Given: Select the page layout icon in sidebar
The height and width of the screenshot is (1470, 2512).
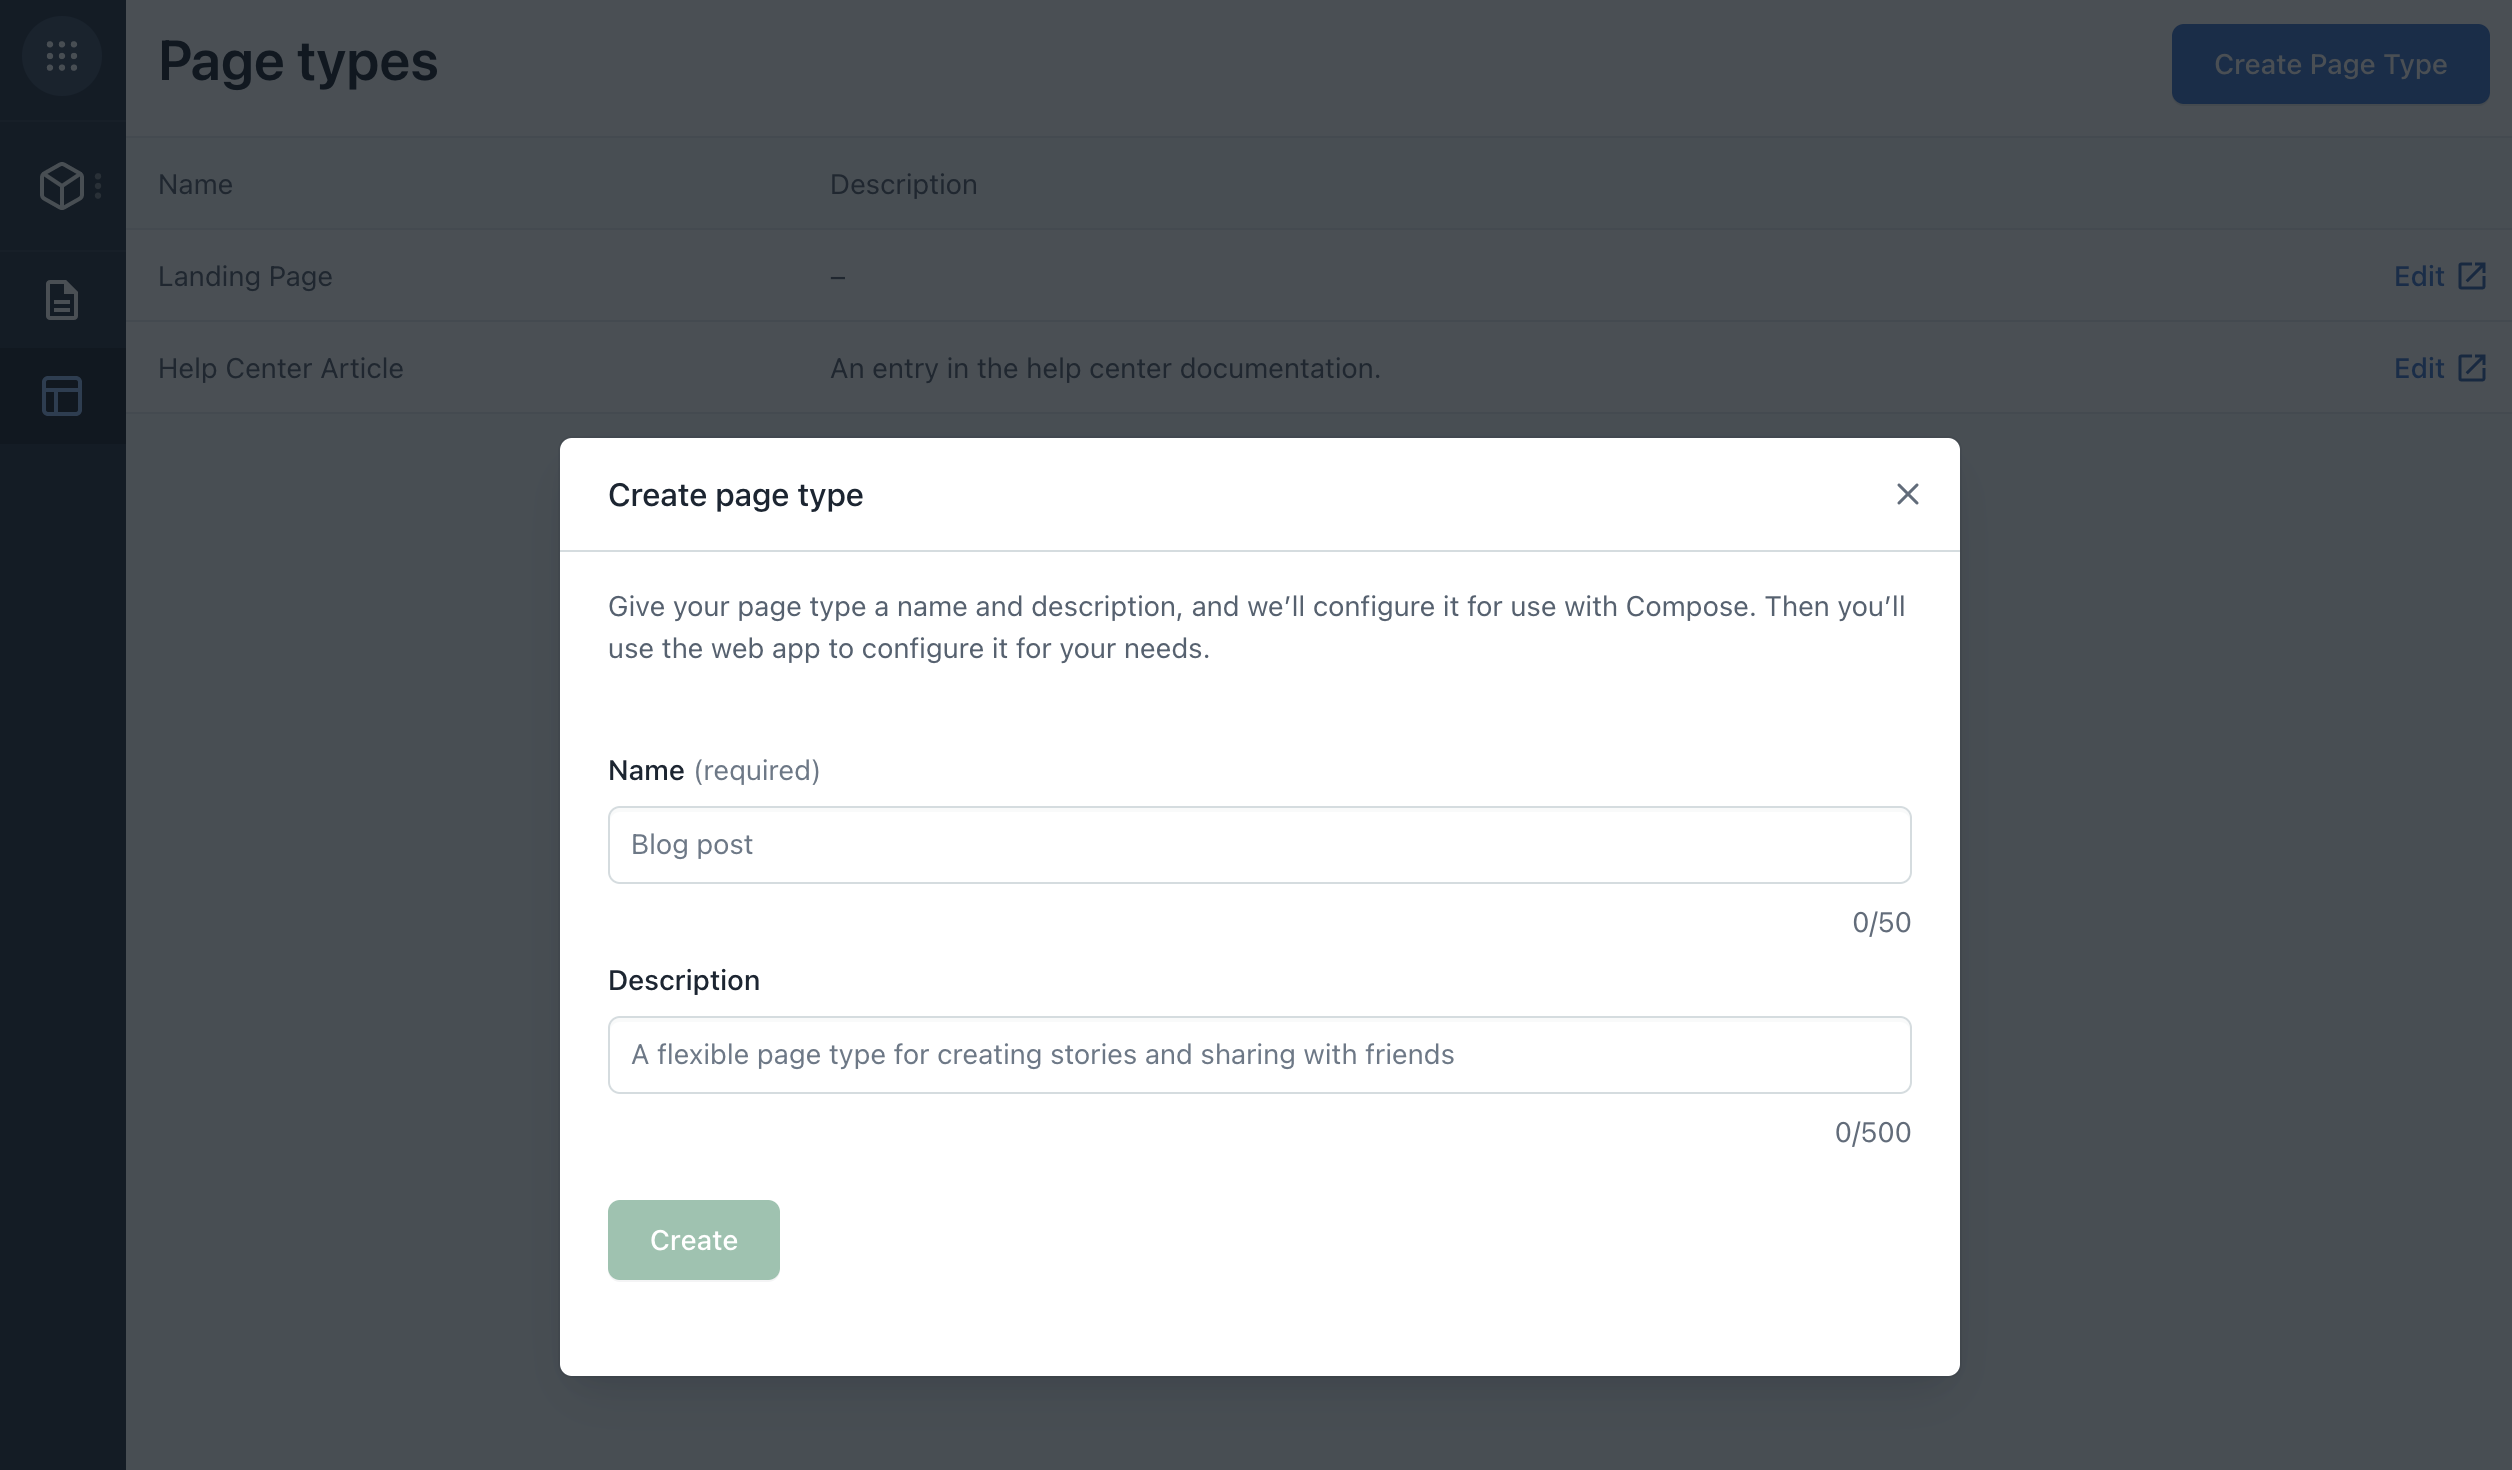Looking at the screenshot, I should click(62, 396).
